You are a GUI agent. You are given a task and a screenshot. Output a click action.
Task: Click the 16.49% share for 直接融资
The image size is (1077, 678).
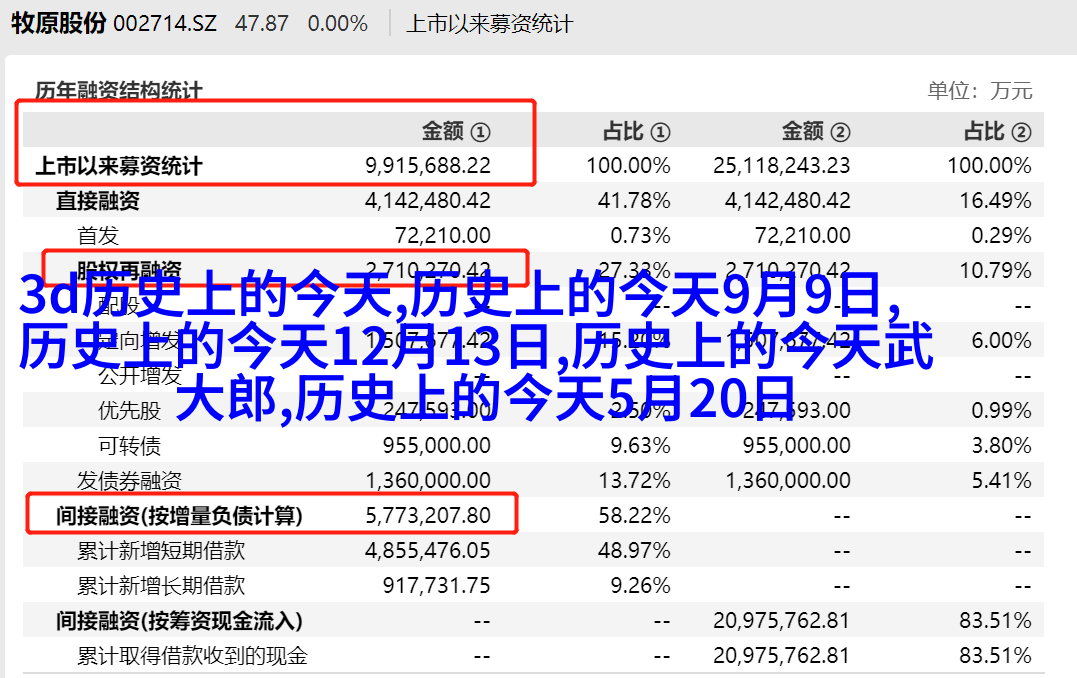(x=995, y=201)
